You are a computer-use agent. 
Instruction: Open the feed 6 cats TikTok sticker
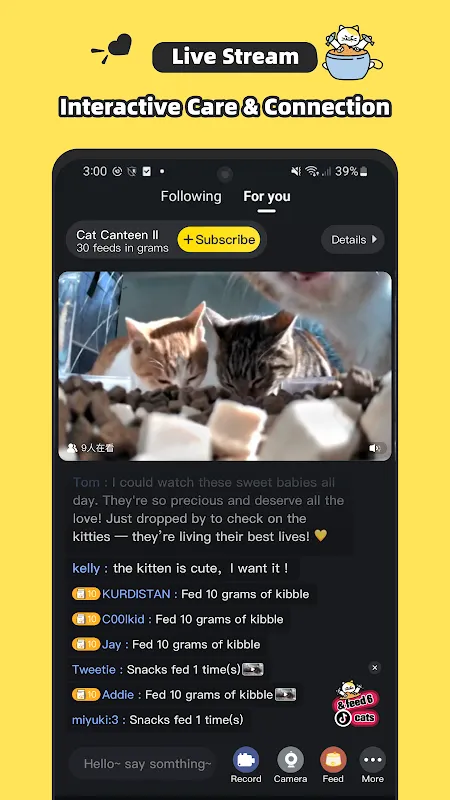[x=356, y=704]
